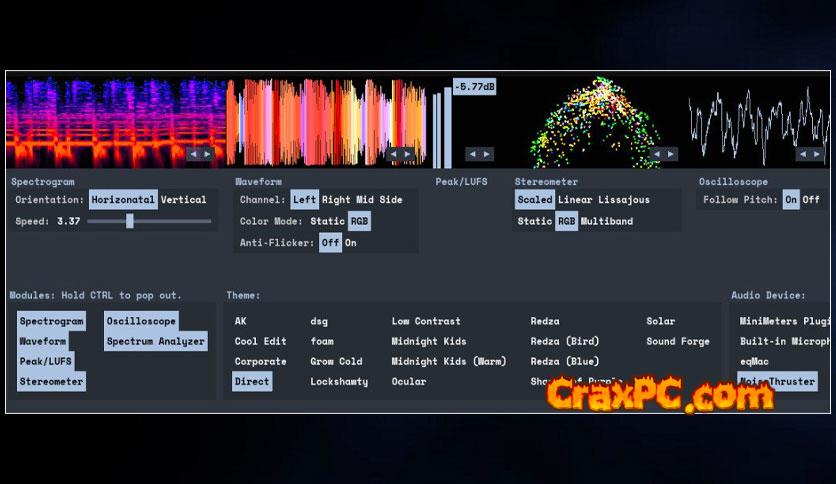Toggle the Oscilloscope module
Image resolution: width=836 pixels, height=484 pixels.
coord(141,321)
